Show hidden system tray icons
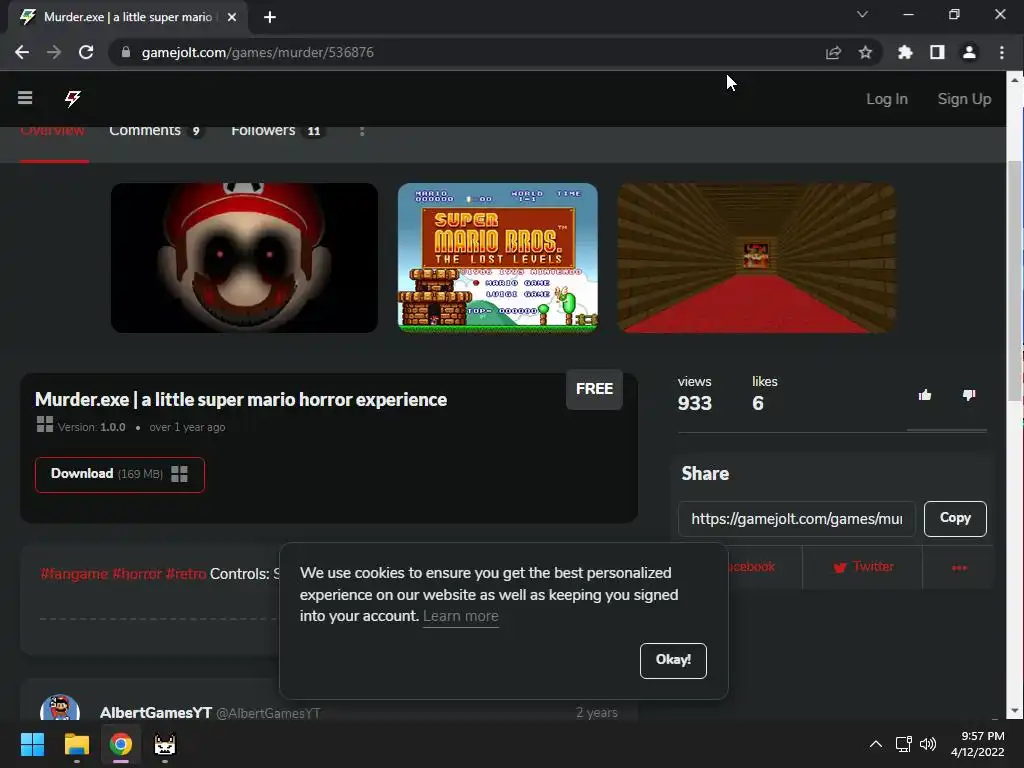This screenshot has height=768, width=1024. (876, 744)
